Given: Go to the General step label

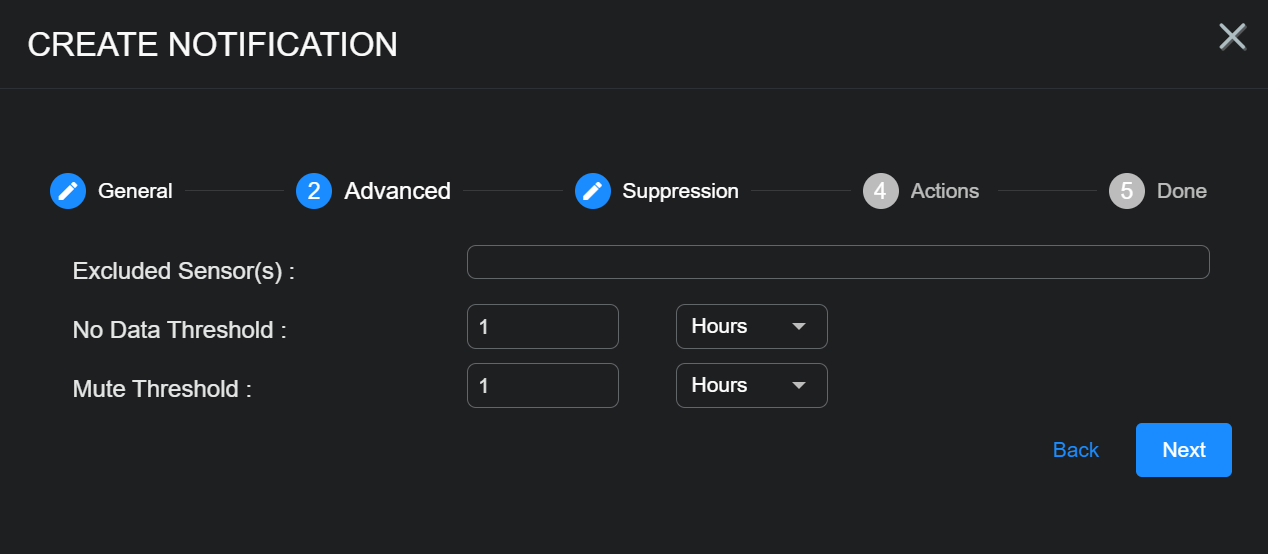Looking at the screenshot, I should (x=135, y=191).
